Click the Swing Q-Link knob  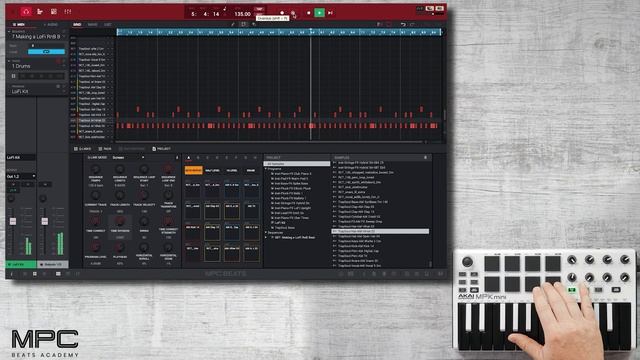(144, 221)
